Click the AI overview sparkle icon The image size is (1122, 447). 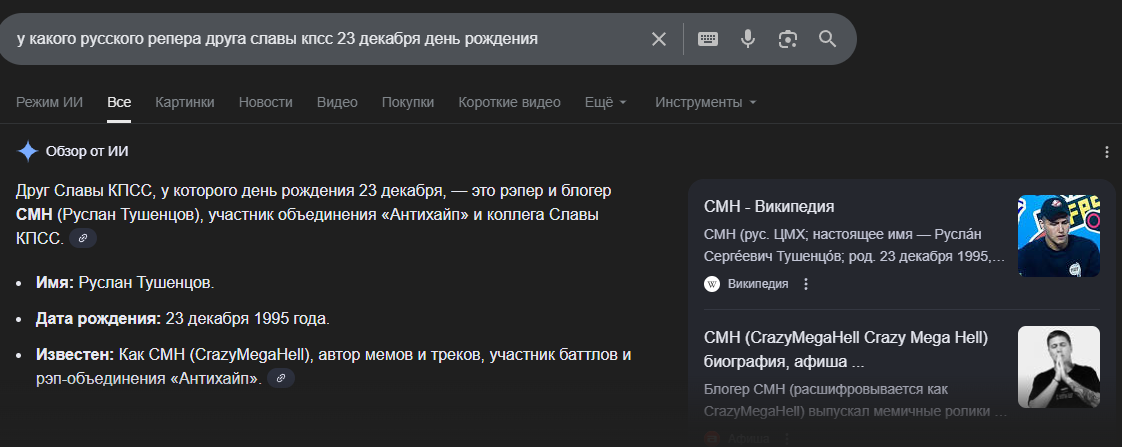27,152
